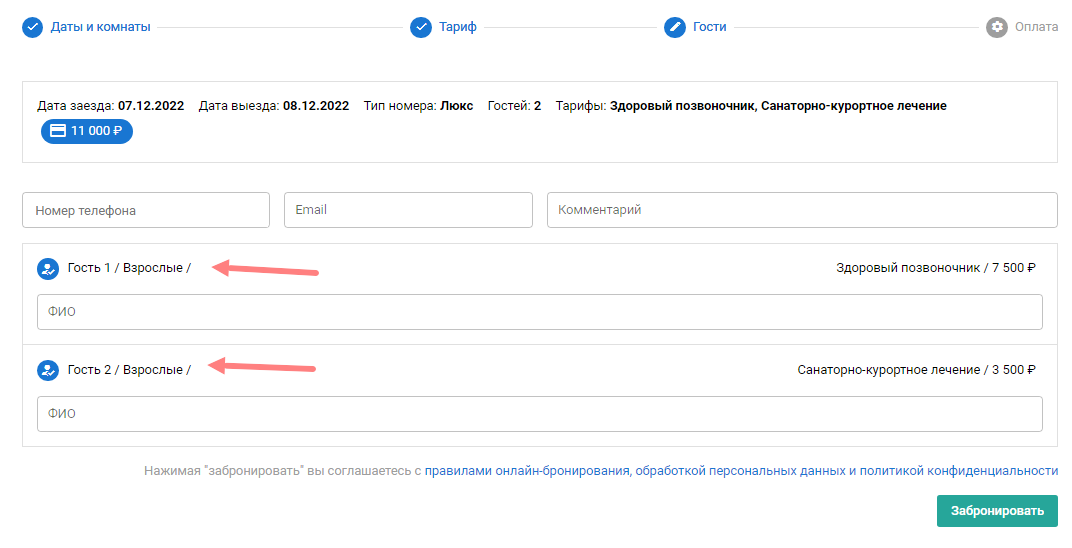Open the Оплата step label
This screenshot has width=1072, height=548.
pos(1036,27)
